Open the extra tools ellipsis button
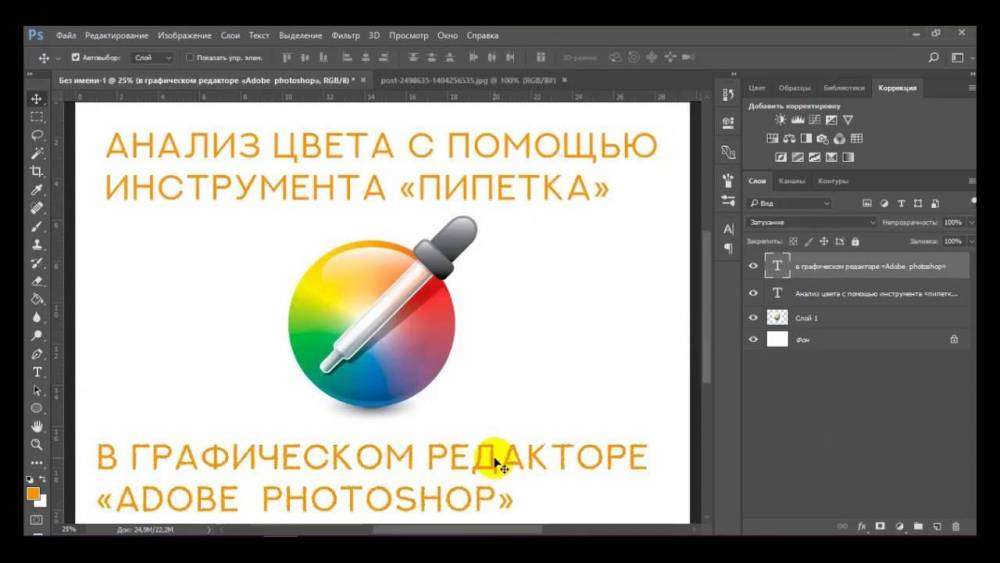Image resolution: width=1000 pixels, height=563 pixels. 36,463
